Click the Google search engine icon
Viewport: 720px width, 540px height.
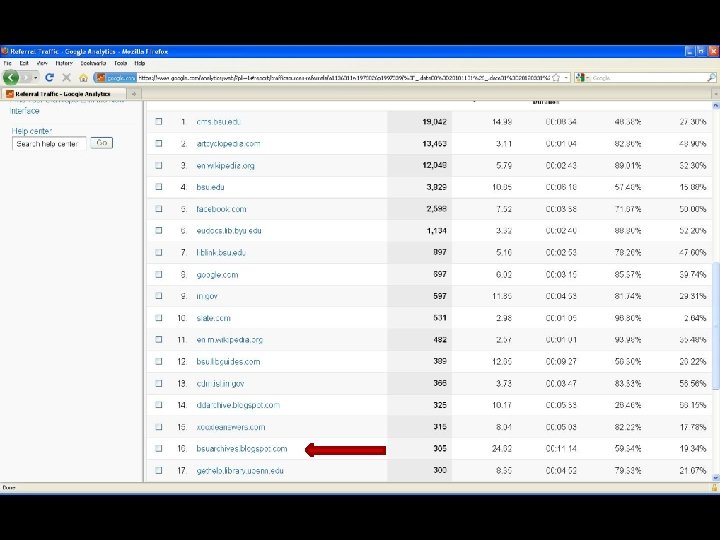(579, 78)
